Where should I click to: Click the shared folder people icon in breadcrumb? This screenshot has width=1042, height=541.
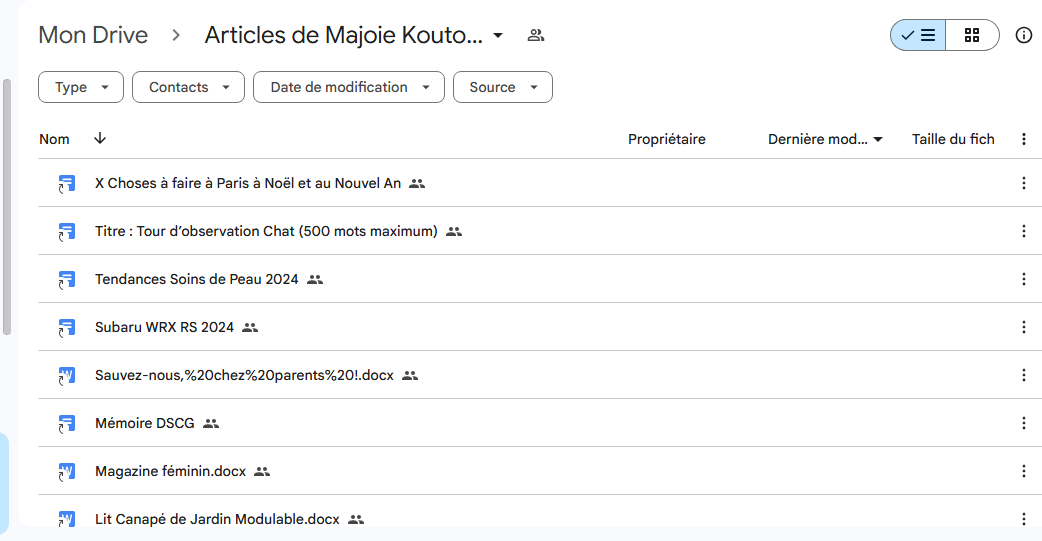[535, 36]
